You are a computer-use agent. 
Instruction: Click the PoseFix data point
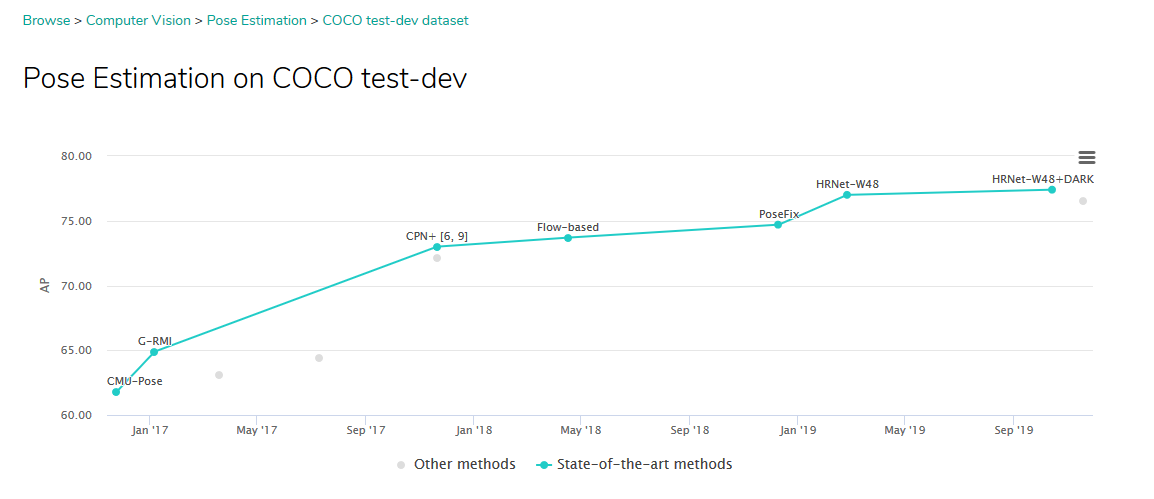pos(778,225)
